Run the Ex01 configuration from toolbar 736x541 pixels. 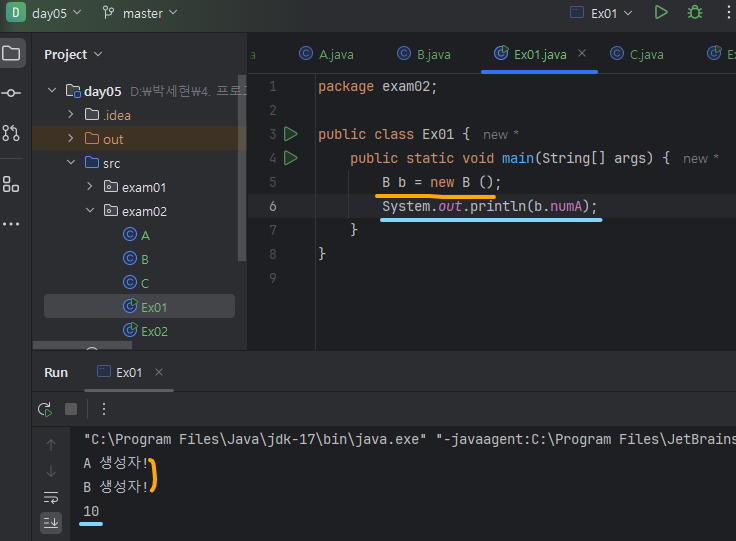point(660,13)
